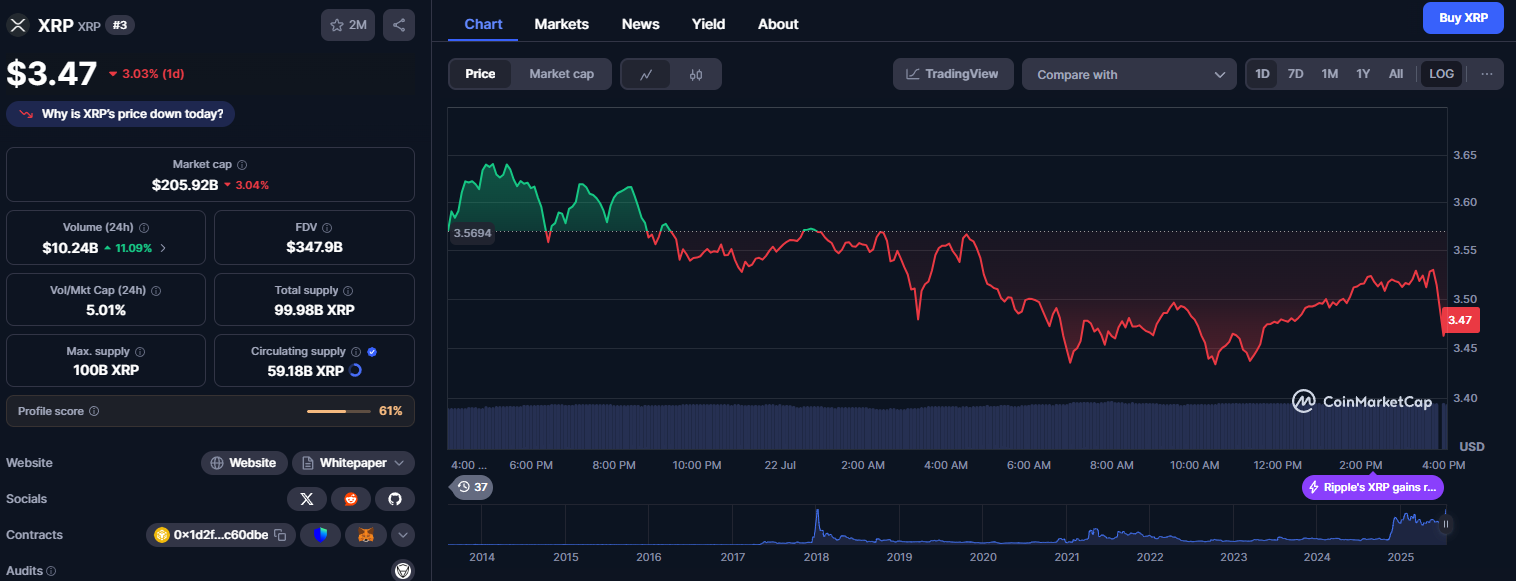Viewport: 1516px width, 581px height.
Task: Open the Markets tab
Action: tap(562, 24)
